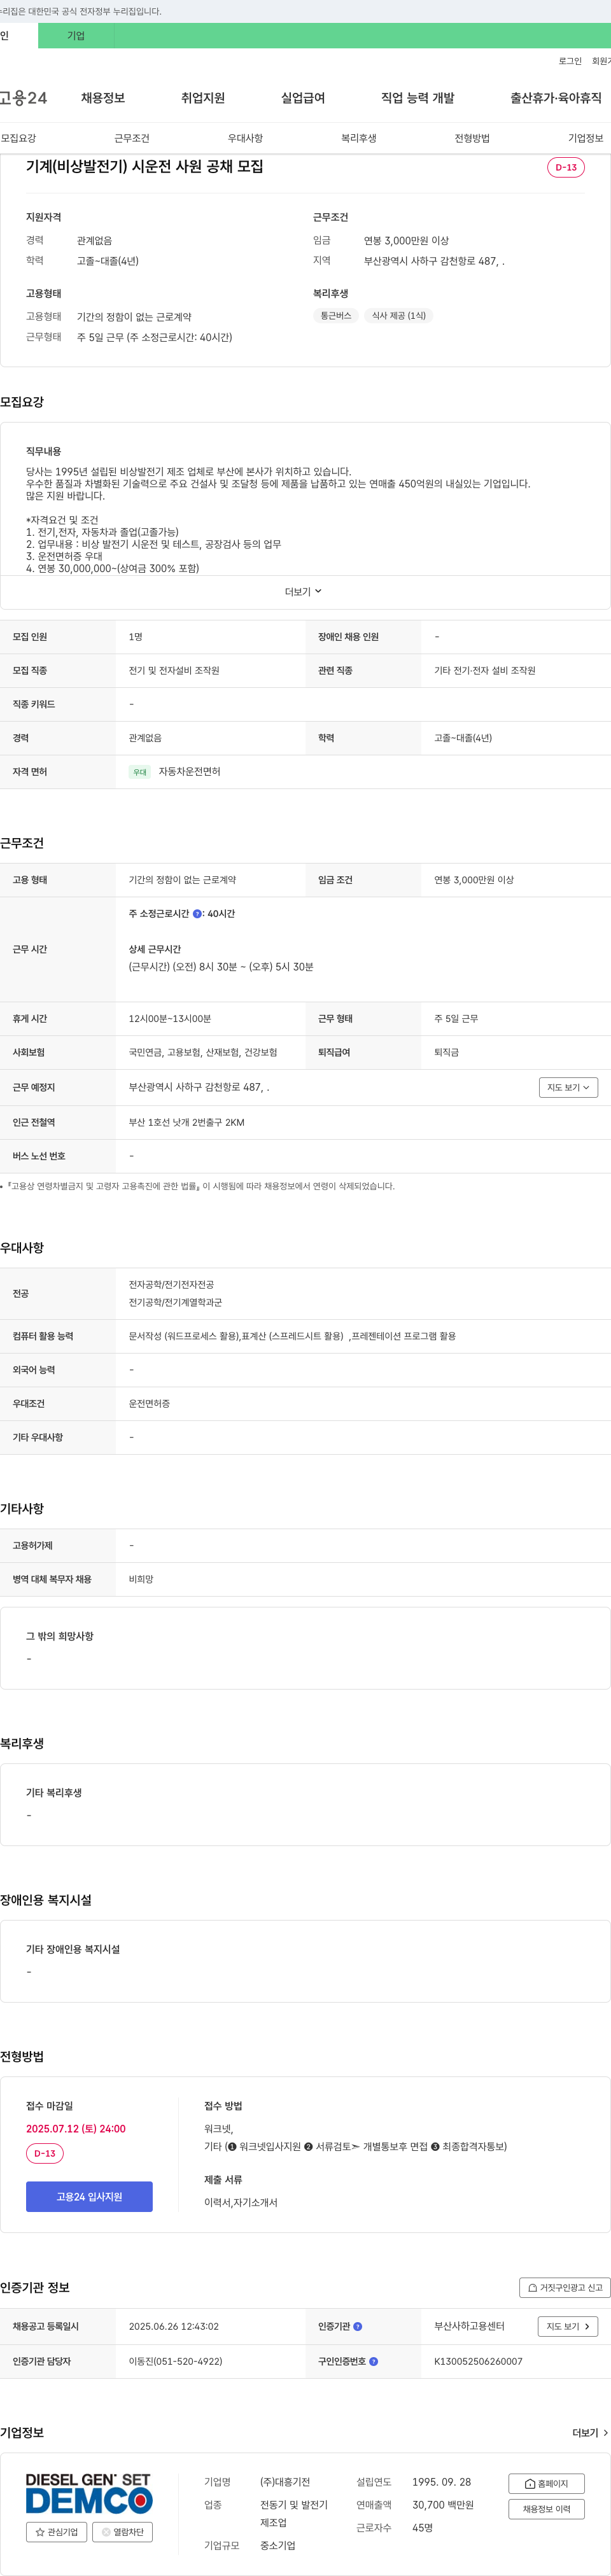Viewport: 611px width, 2576px height.
Task: Click the 30,700 백만원 revenue value
Action: [443, 2505]
